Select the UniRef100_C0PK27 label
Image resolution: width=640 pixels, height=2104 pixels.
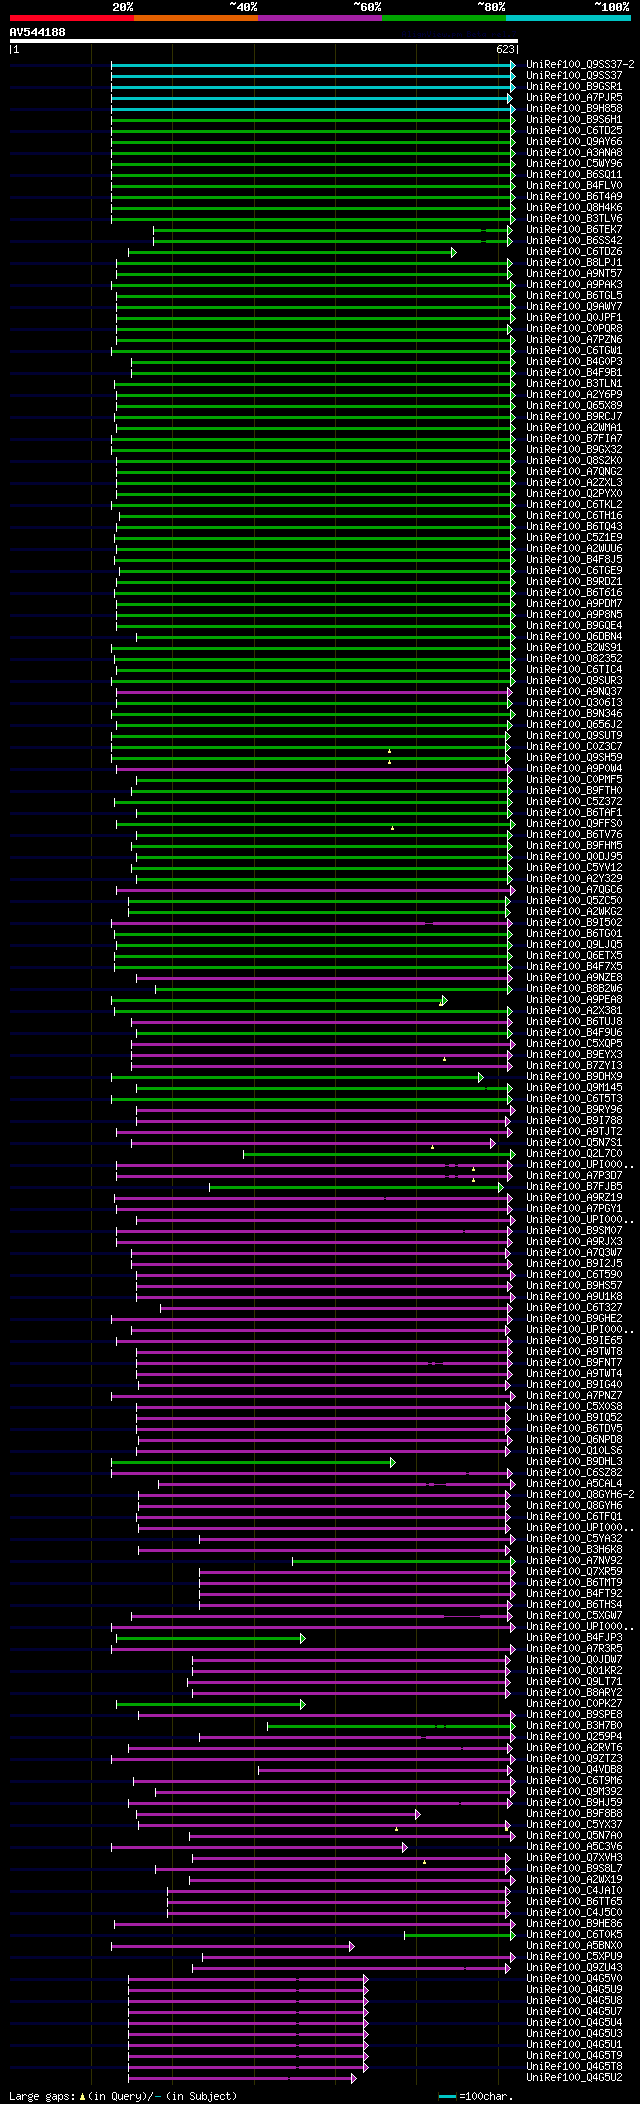pos(574,1703)
